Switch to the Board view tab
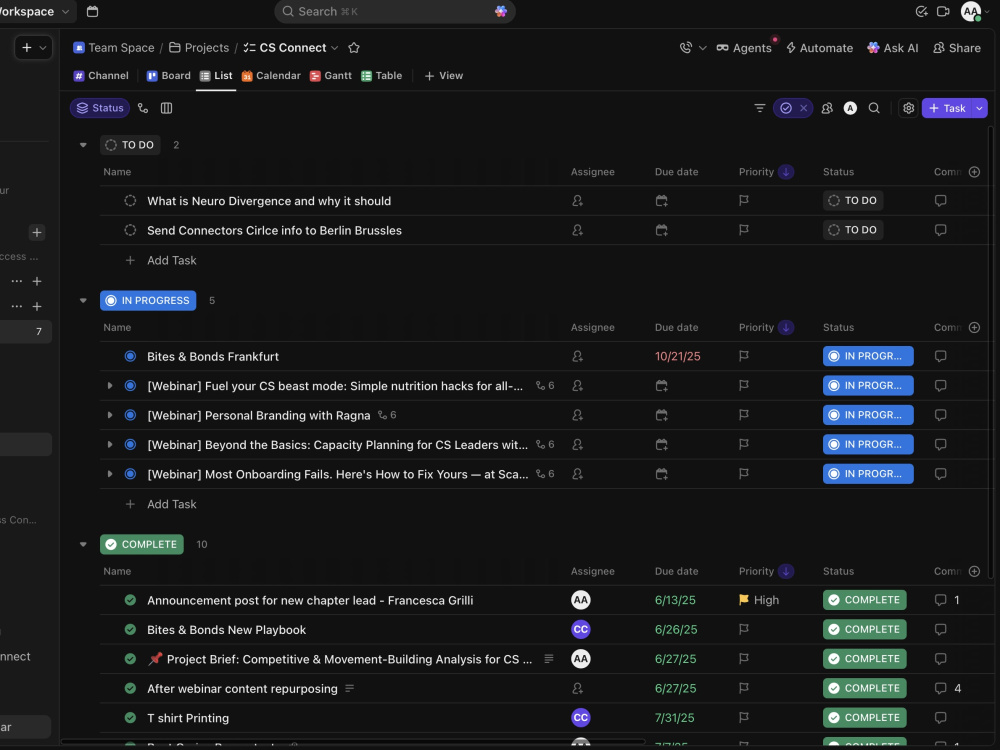Image resolution: width=1000 pixels, height=750 pixels. pos(169,76)
